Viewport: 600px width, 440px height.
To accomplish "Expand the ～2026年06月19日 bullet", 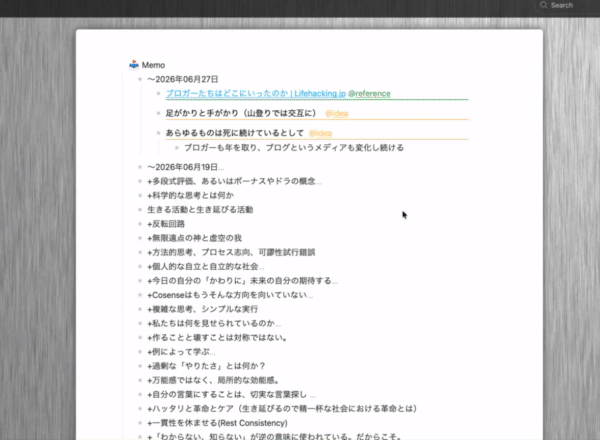I will pyautogui.click(x=140, y=167).
